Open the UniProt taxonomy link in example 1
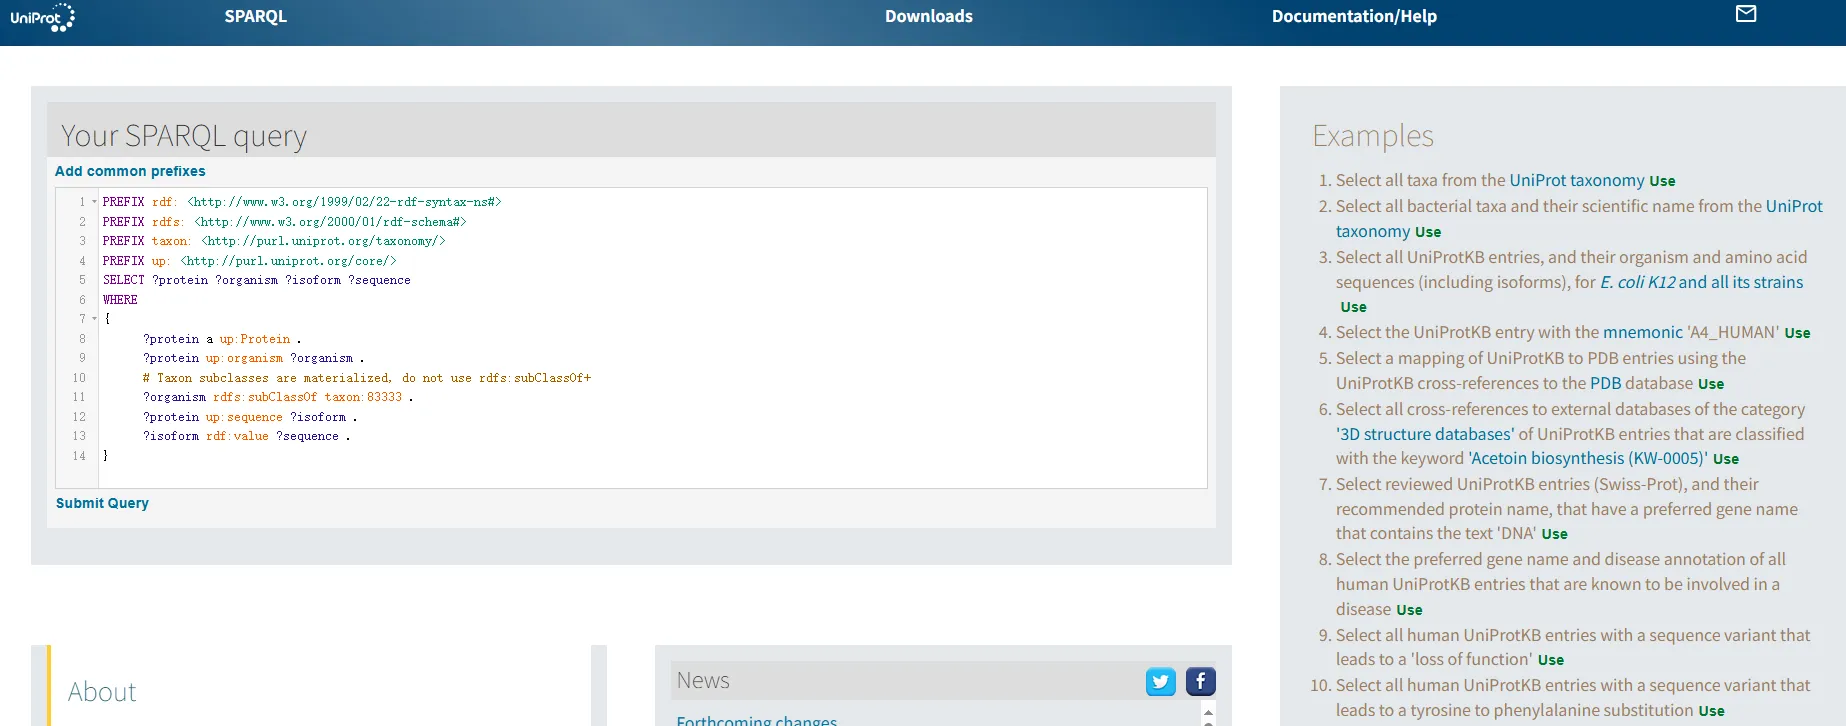 (1576, 180)
